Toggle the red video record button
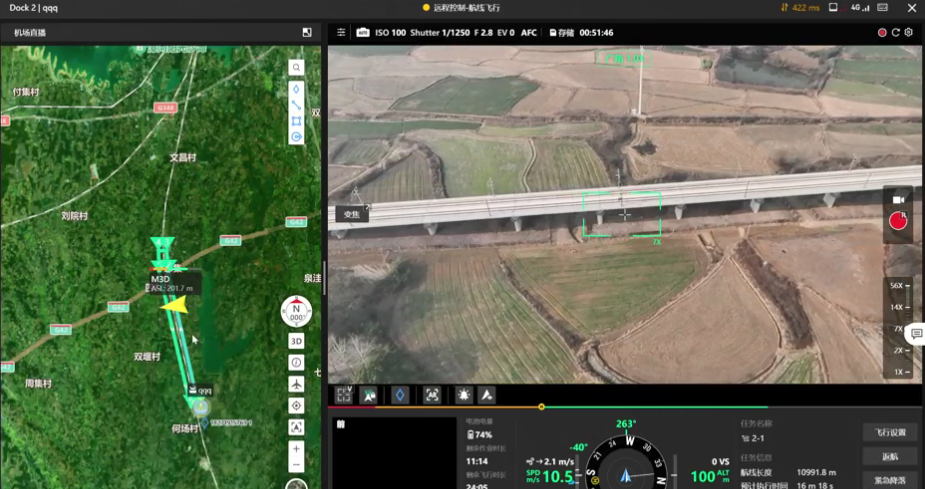 (x=898, y=221)
